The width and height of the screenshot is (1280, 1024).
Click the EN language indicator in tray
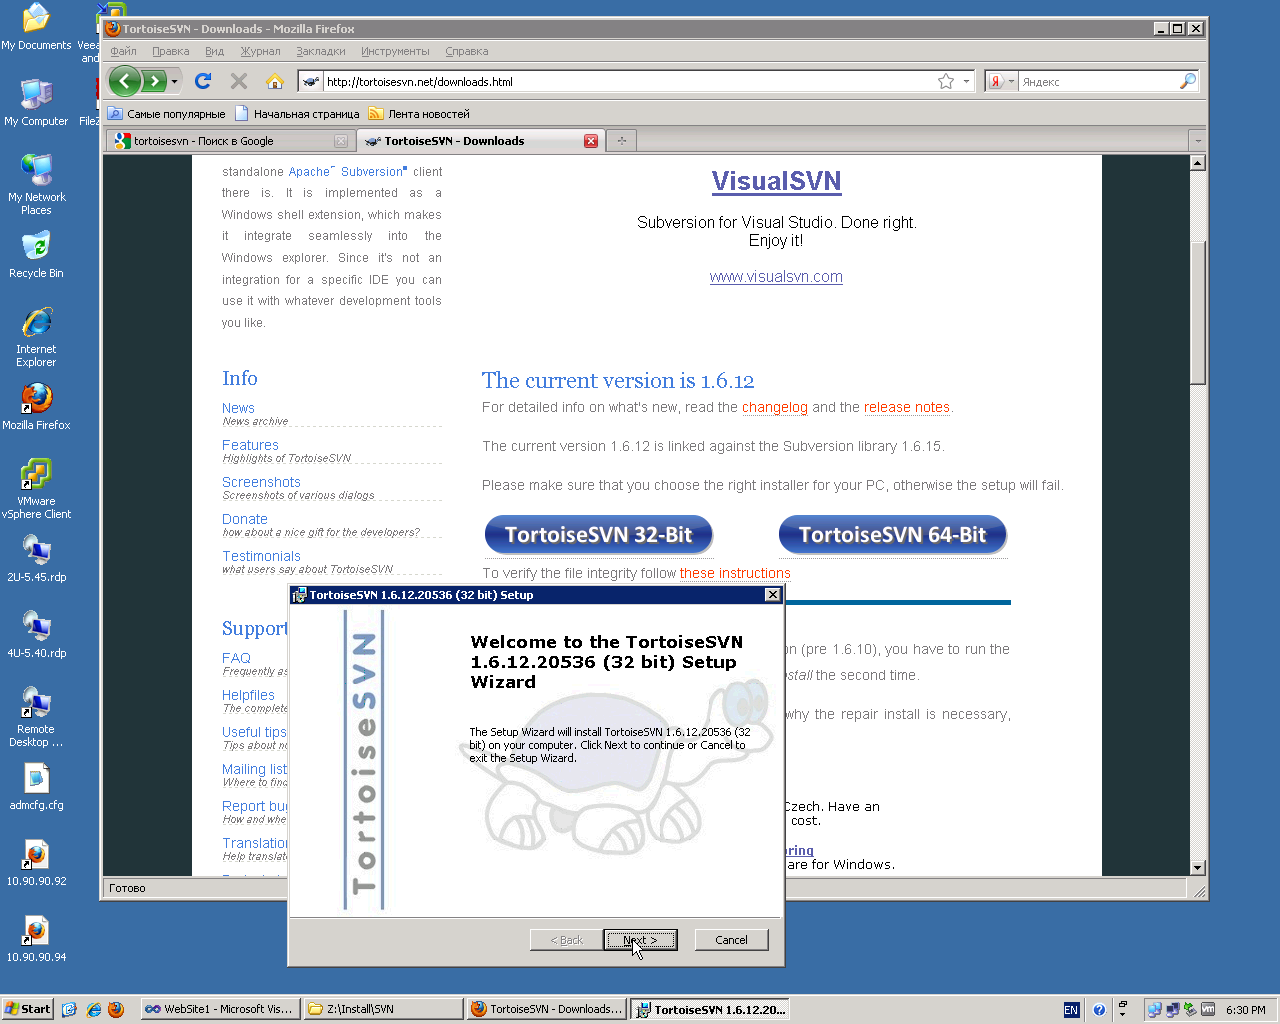(1071, 1010)
